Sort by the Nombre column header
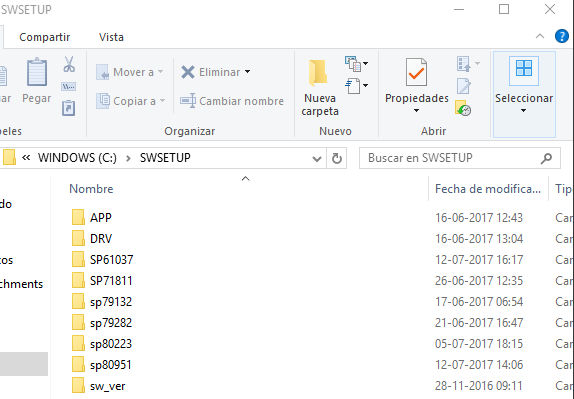Screen dimensions: 574x399 (91, 189)
